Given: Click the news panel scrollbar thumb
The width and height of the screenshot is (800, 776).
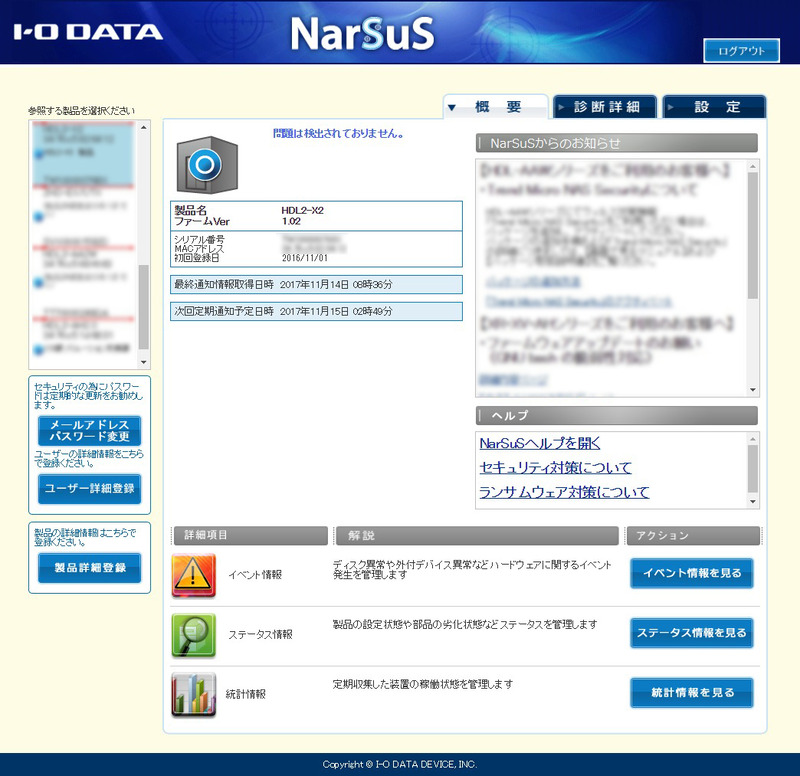Looking at the screenshot, I should pos(753,236).
